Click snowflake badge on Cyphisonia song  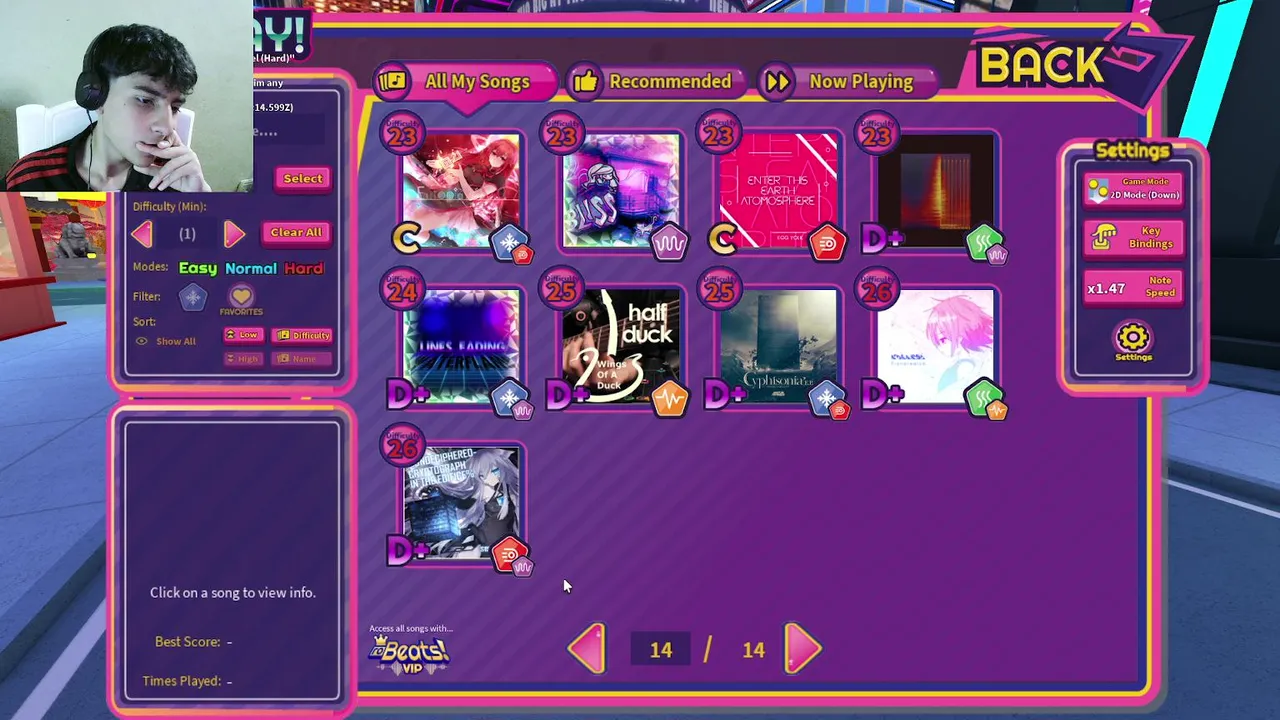[825, 398]
